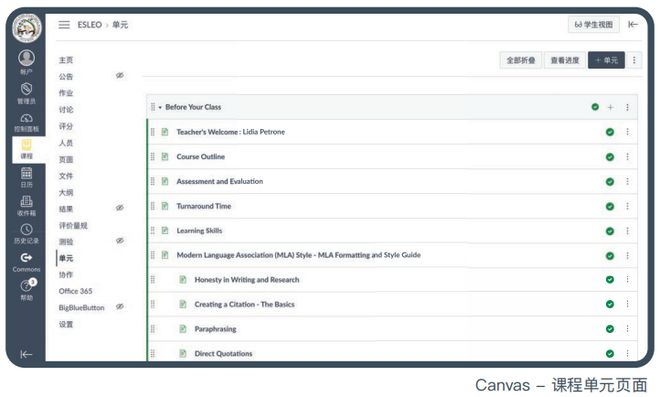The width and height of the screenshot is (660, 397).
Task: Click page icon beside Course Outline
Action: click(165, 157)
